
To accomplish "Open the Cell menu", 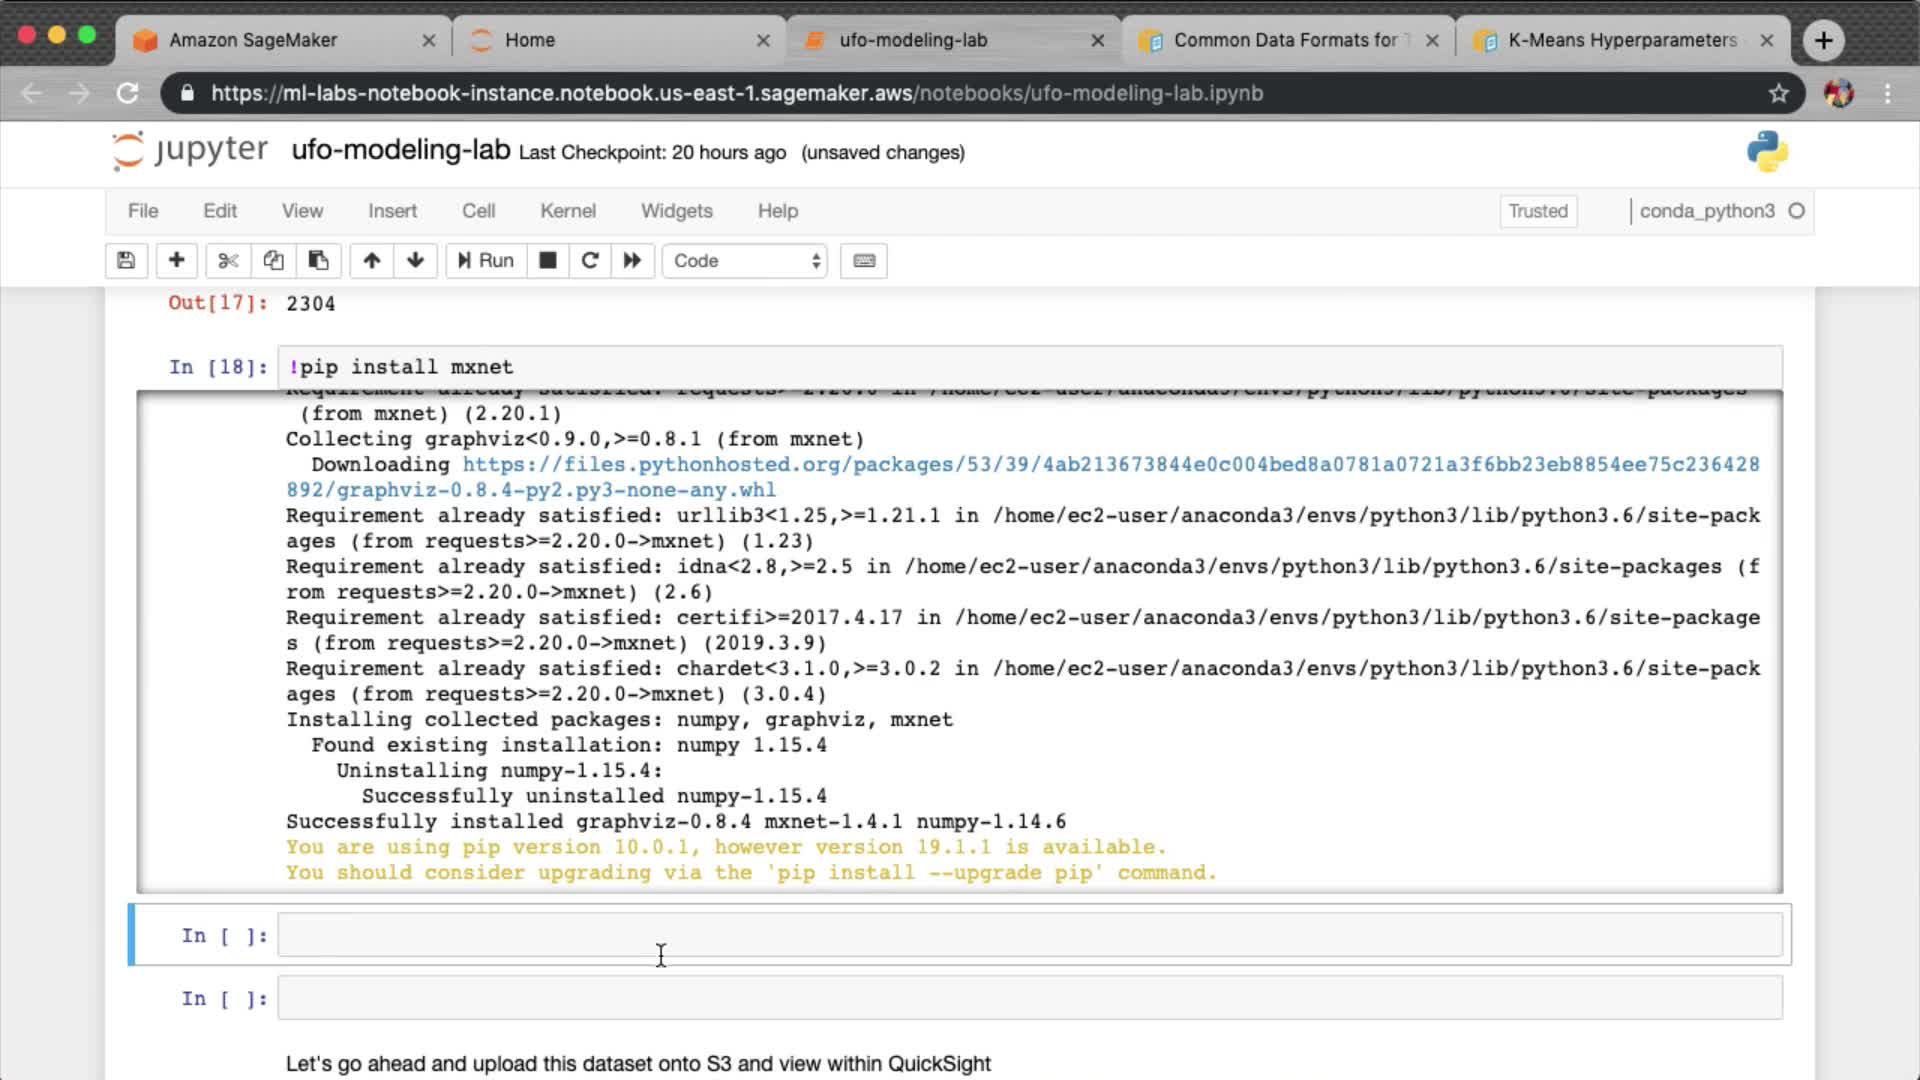I will coord(478,211).
